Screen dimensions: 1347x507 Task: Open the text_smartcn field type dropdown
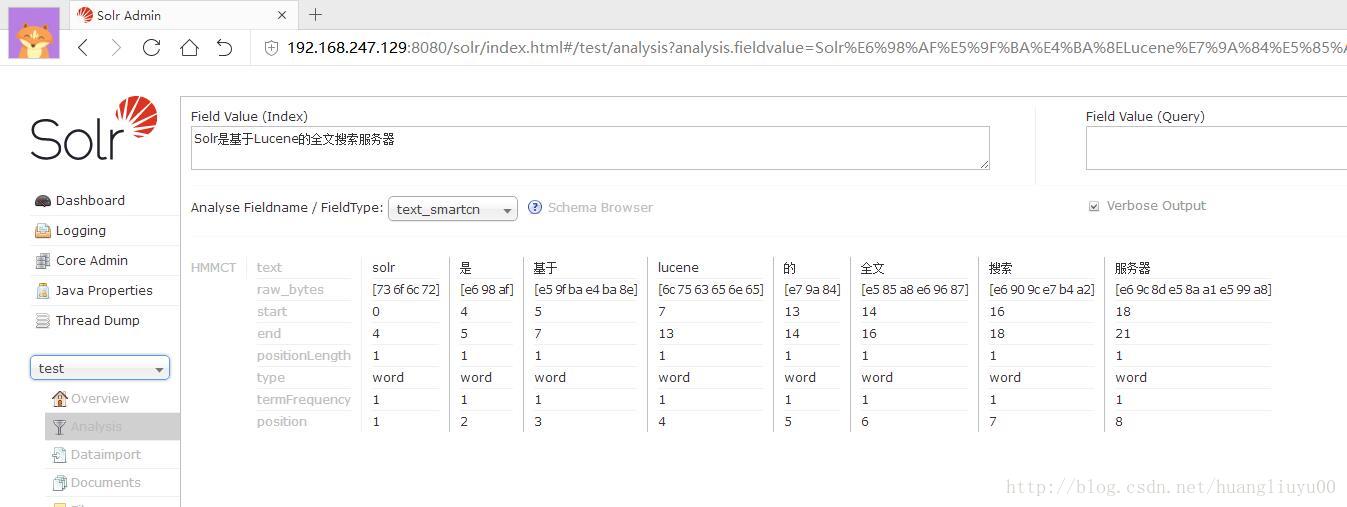(453, 209)
